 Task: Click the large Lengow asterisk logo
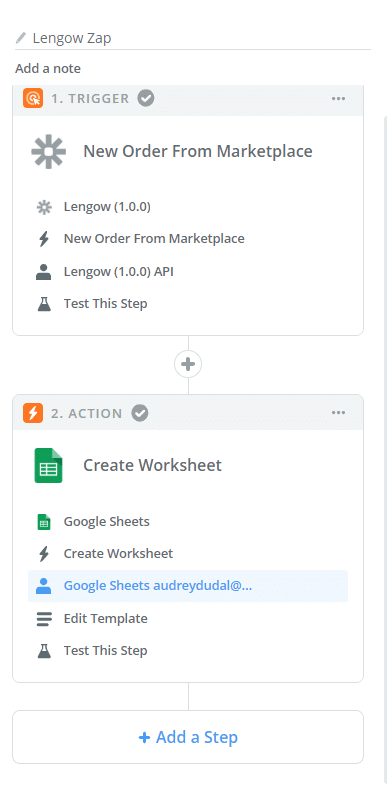point(49,151)
